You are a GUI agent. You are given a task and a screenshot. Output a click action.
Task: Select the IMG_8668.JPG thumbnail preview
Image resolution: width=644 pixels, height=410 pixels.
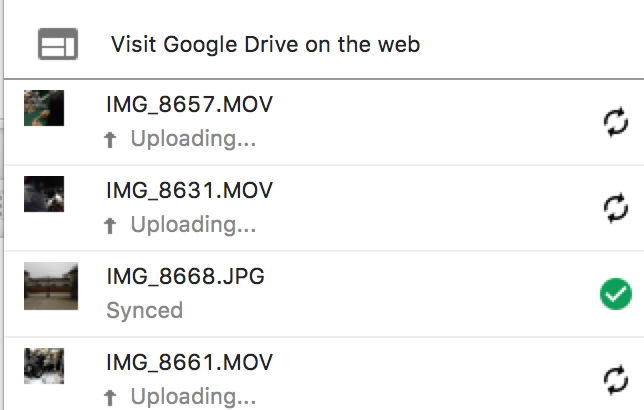click(x=51, y=287)
